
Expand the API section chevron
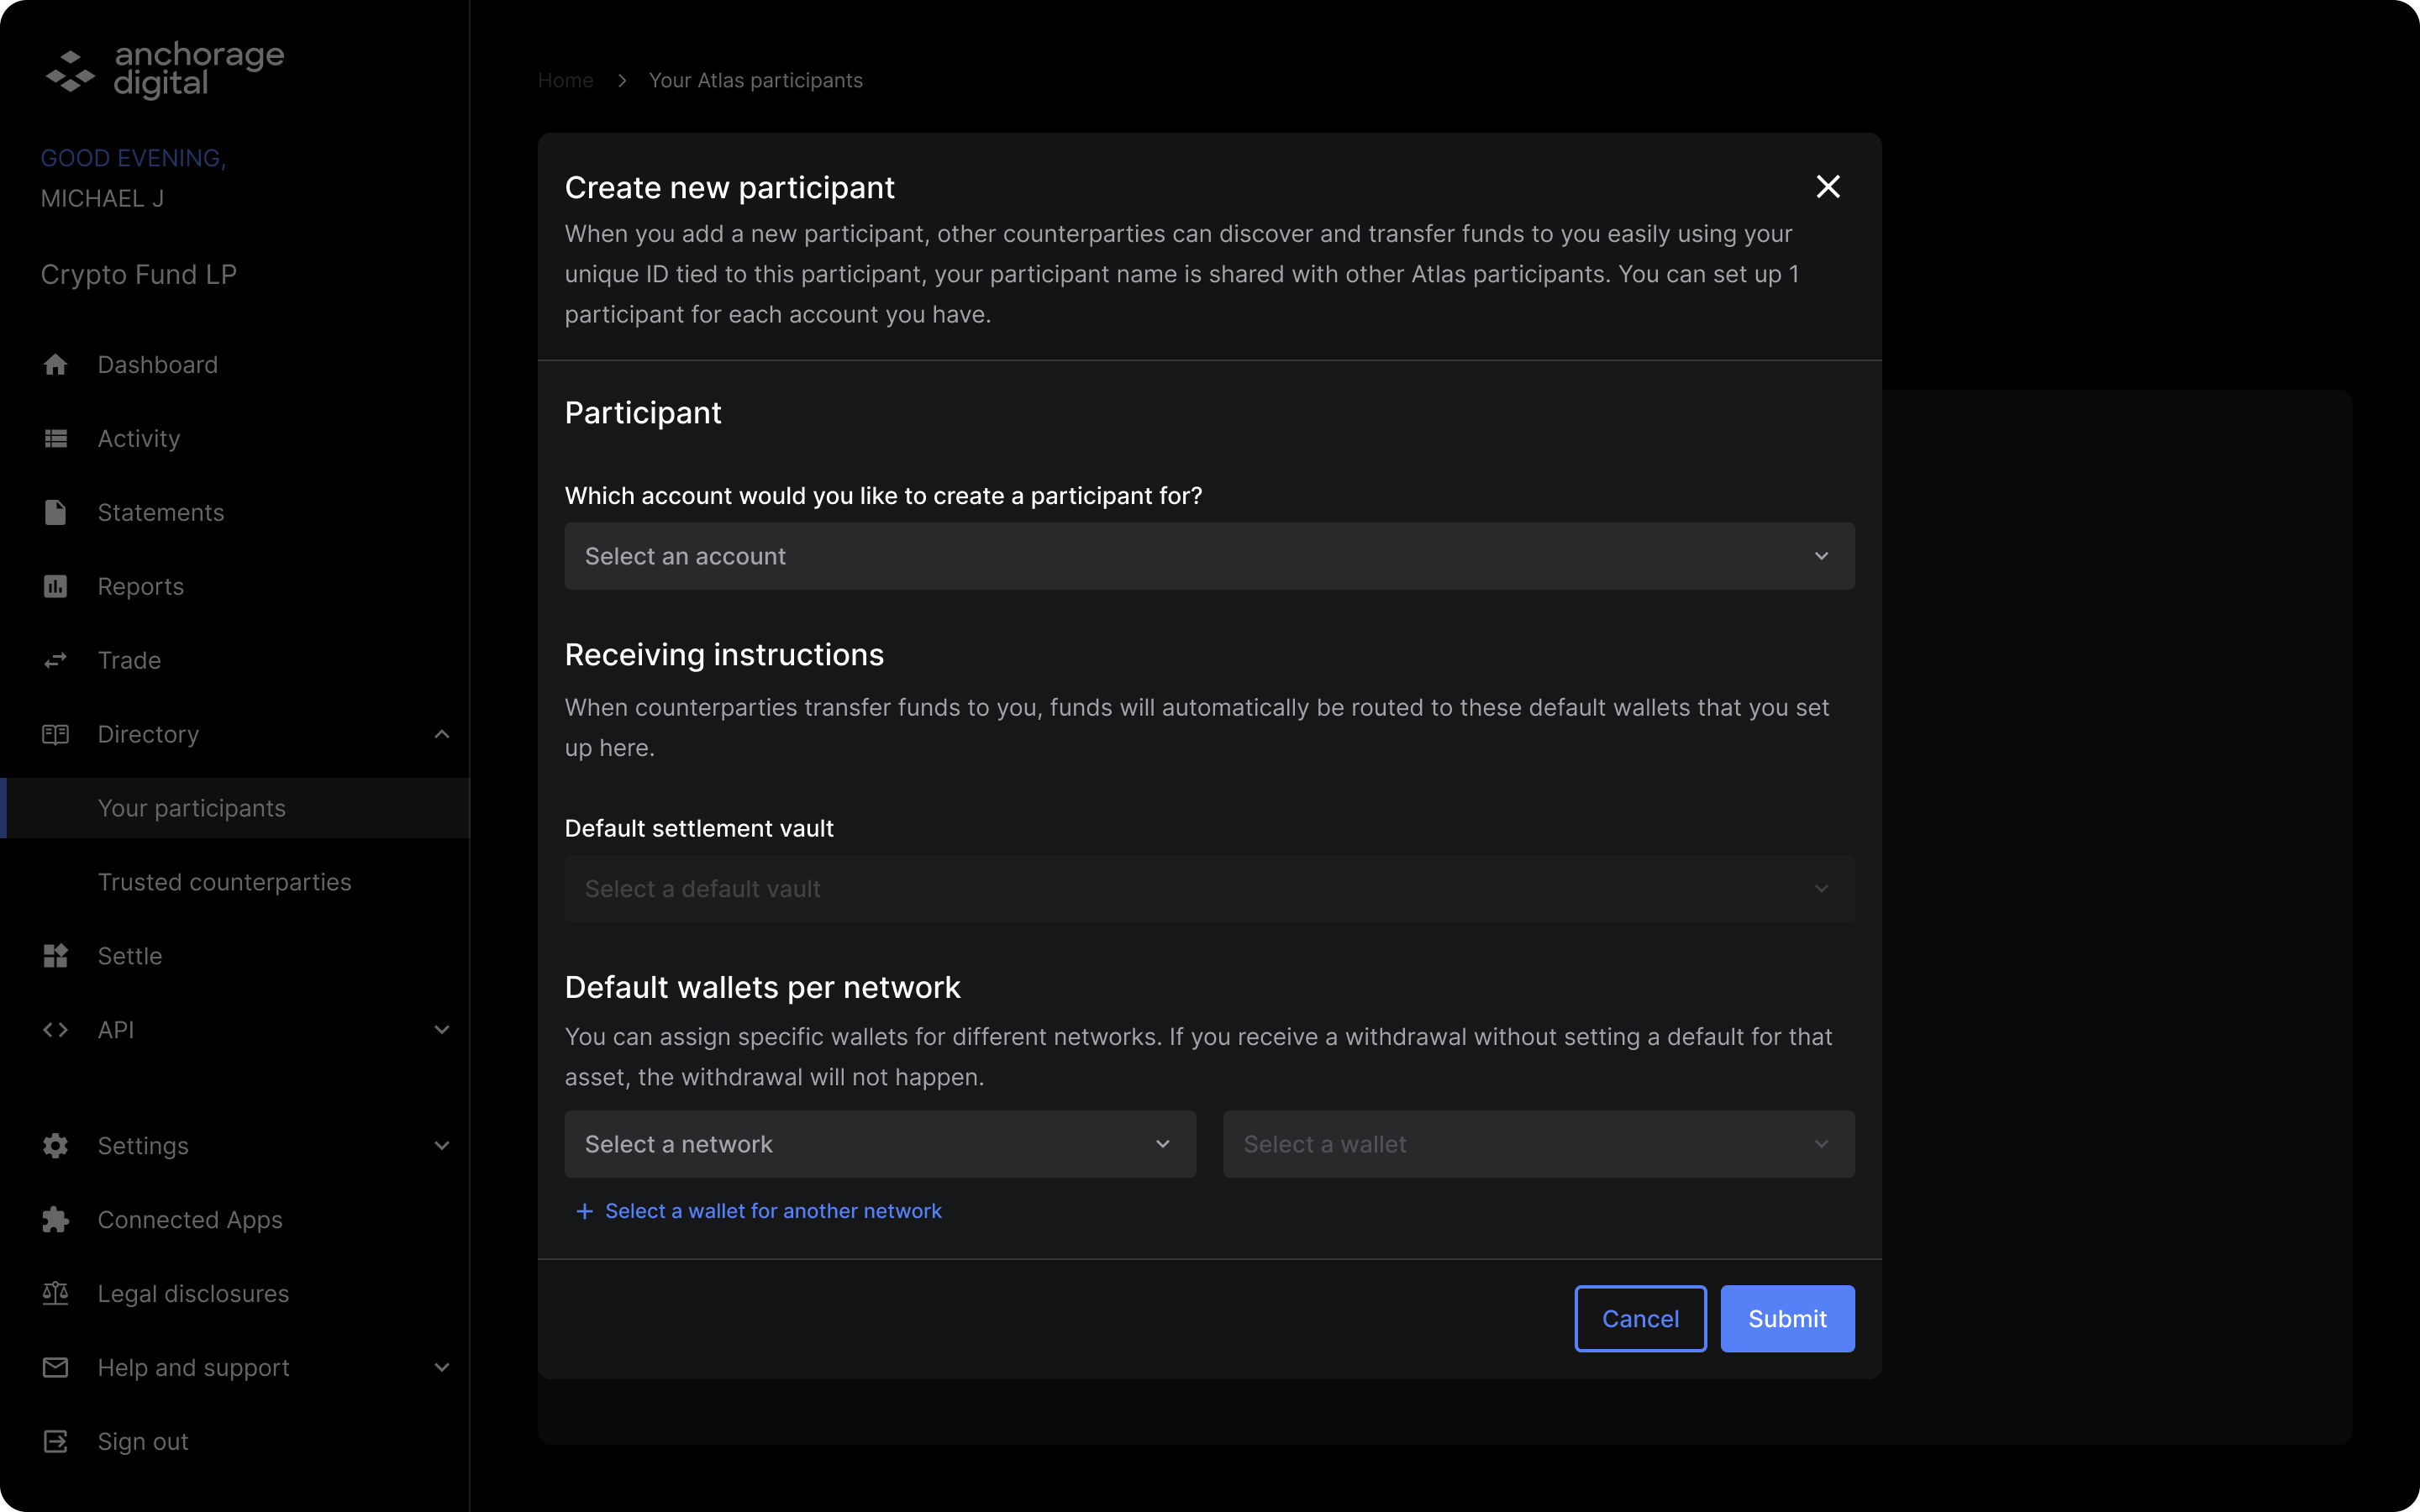coord(442,1030)
